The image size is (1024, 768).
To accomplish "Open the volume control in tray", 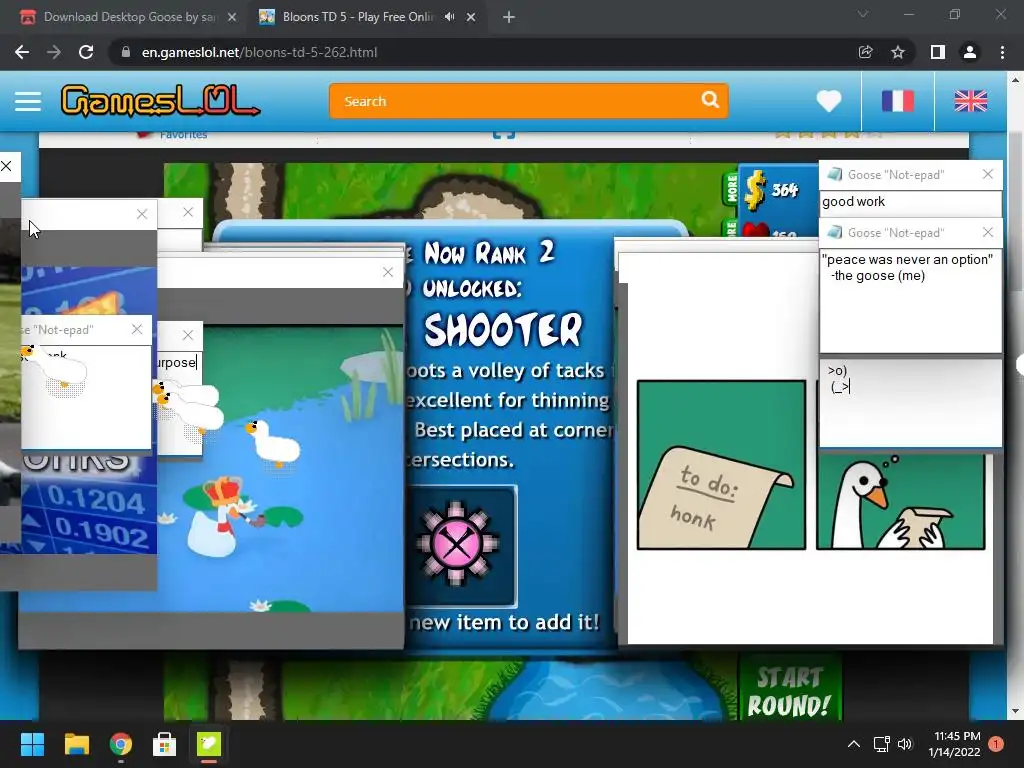I will (904, 744).
